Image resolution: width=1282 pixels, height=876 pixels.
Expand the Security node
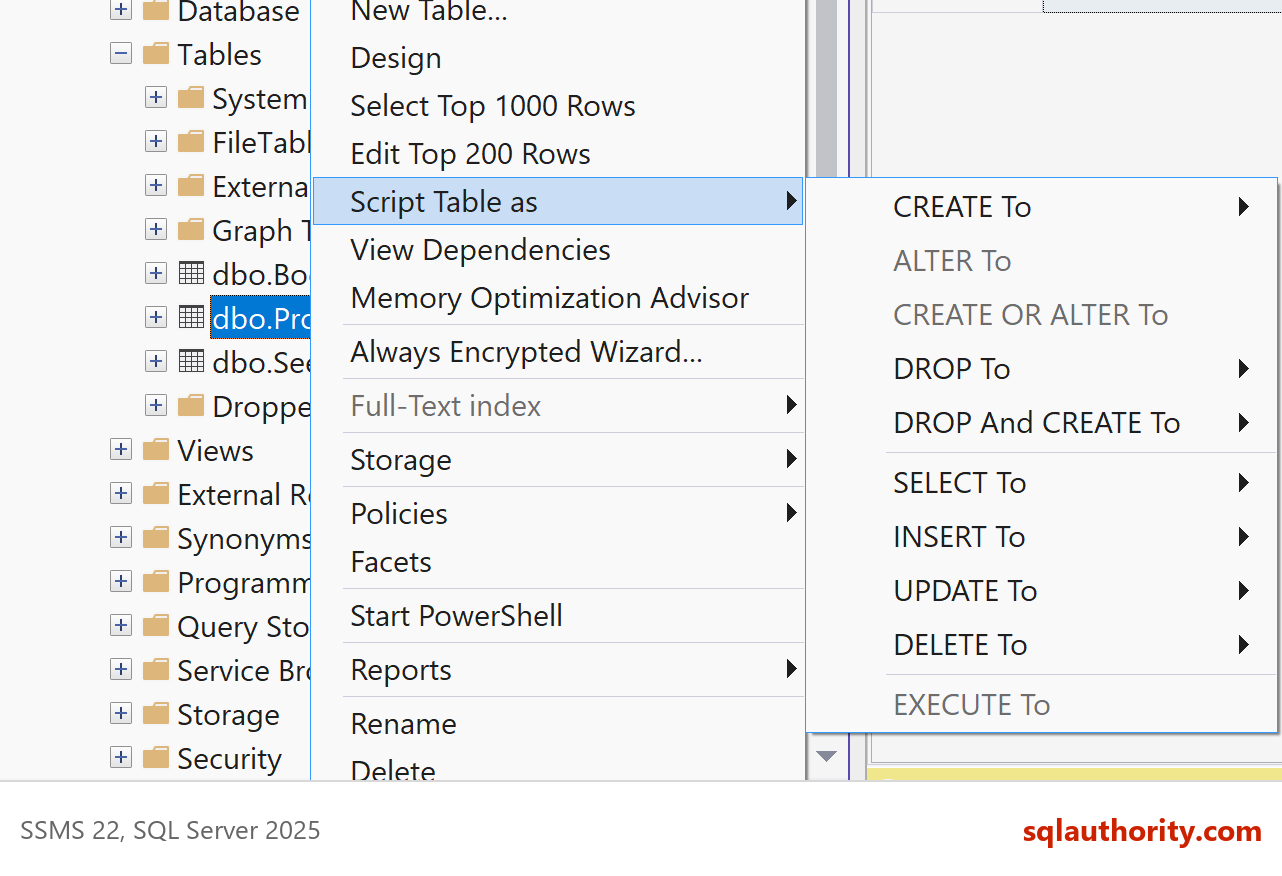click(x=121, y=758)
